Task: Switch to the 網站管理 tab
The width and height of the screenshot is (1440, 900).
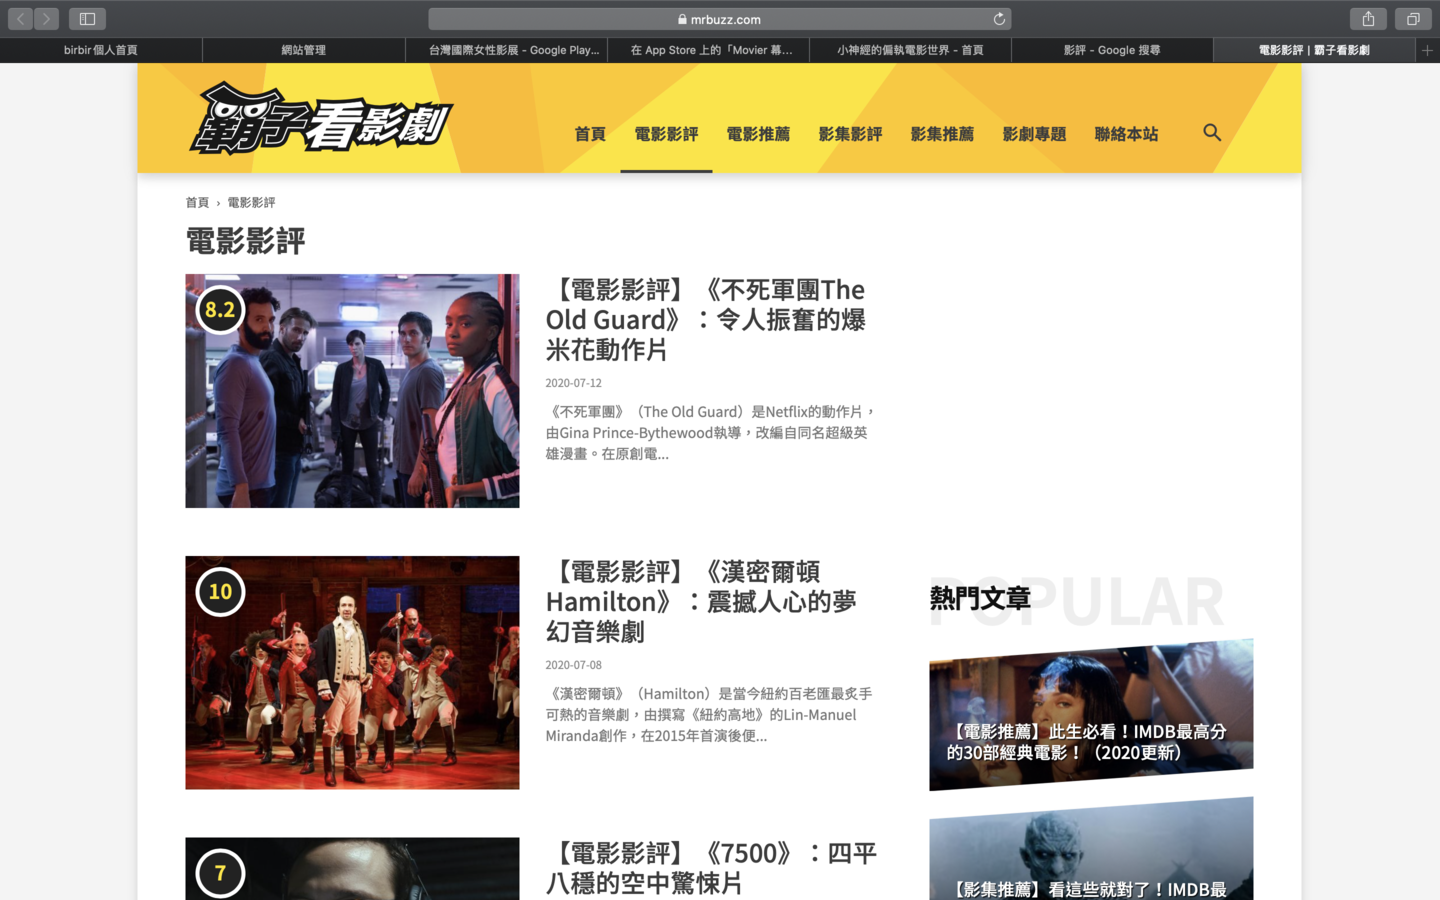Action: 303,50
